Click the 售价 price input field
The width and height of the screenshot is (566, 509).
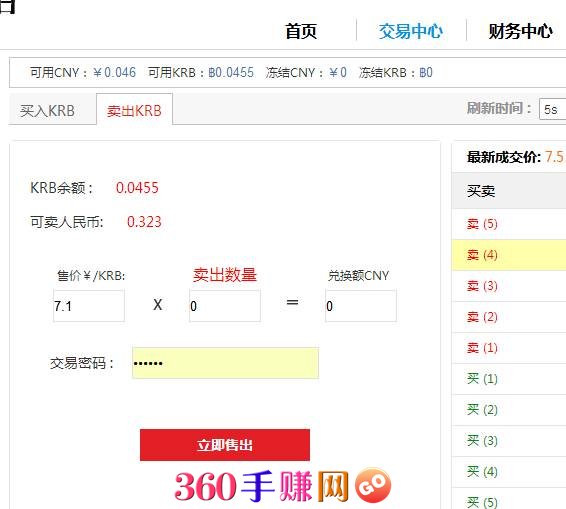(x=89, y=305)
